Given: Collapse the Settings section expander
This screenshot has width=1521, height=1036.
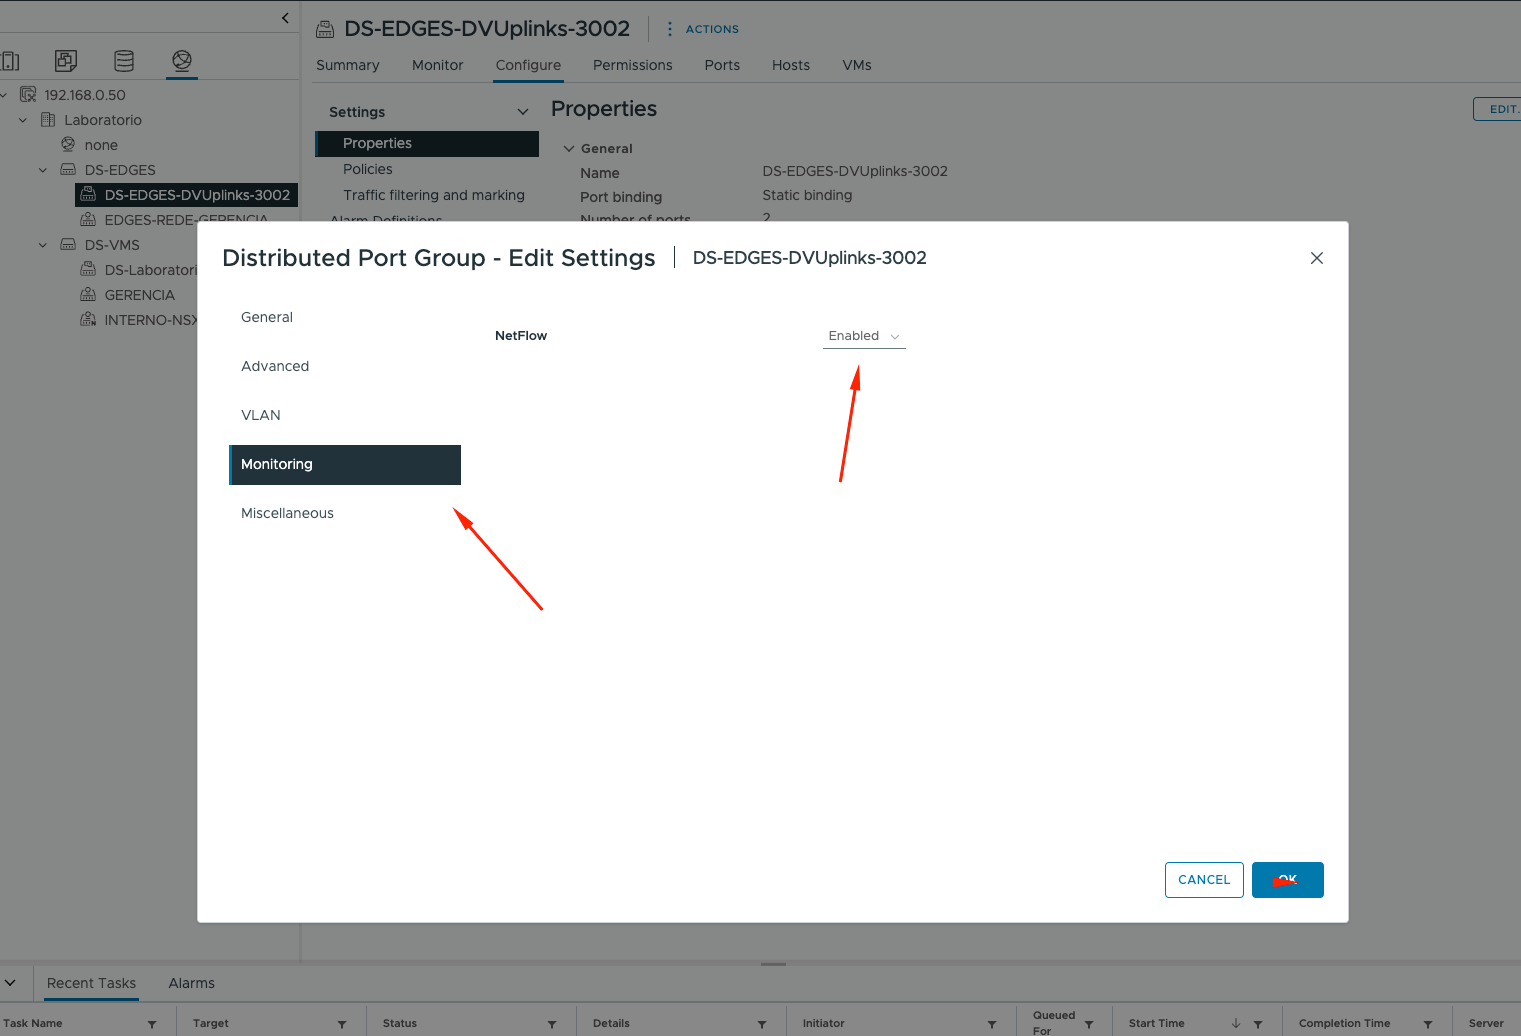Looking at the screenshot, I should click(522, 112).
